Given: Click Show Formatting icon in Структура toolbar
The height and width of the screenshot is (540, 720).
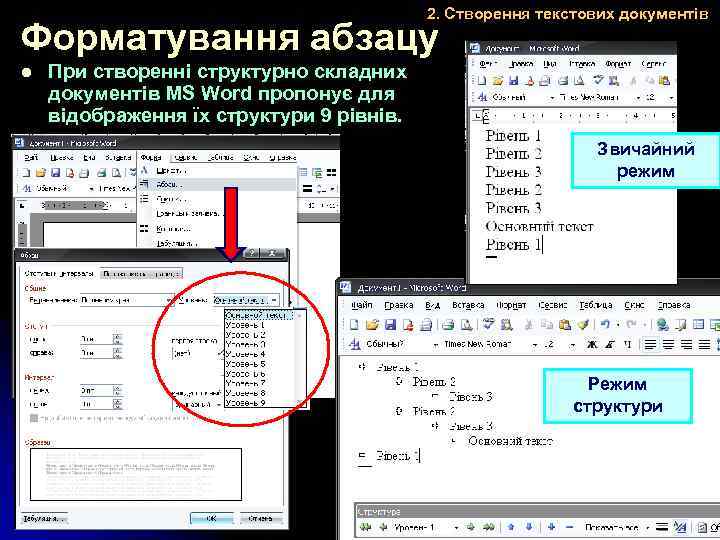Looking at the screenshot, I should click(x=680, y=527).
